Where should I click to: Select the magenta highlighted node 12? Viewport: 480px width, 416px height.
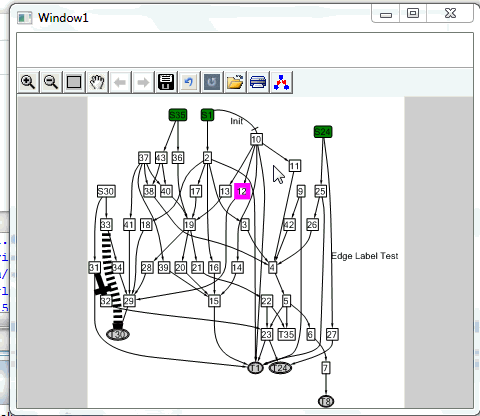click(x=242, y=191)
